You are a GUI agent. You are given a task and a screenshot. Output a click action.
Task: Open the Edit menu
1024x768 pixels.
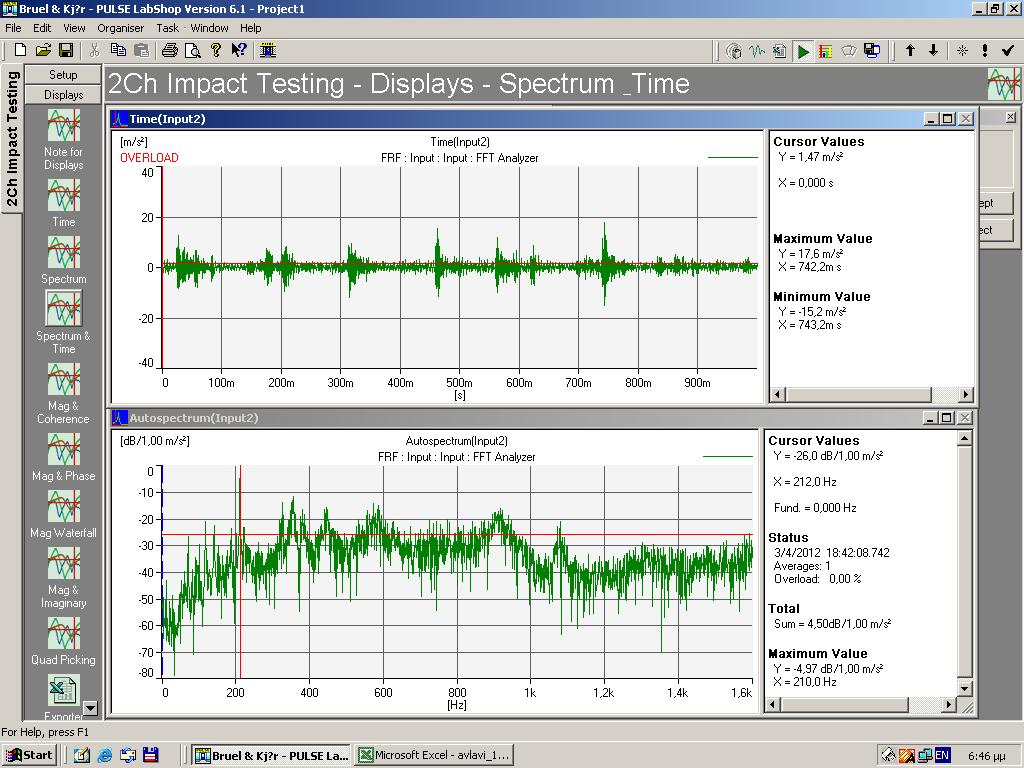pos(42,28)
